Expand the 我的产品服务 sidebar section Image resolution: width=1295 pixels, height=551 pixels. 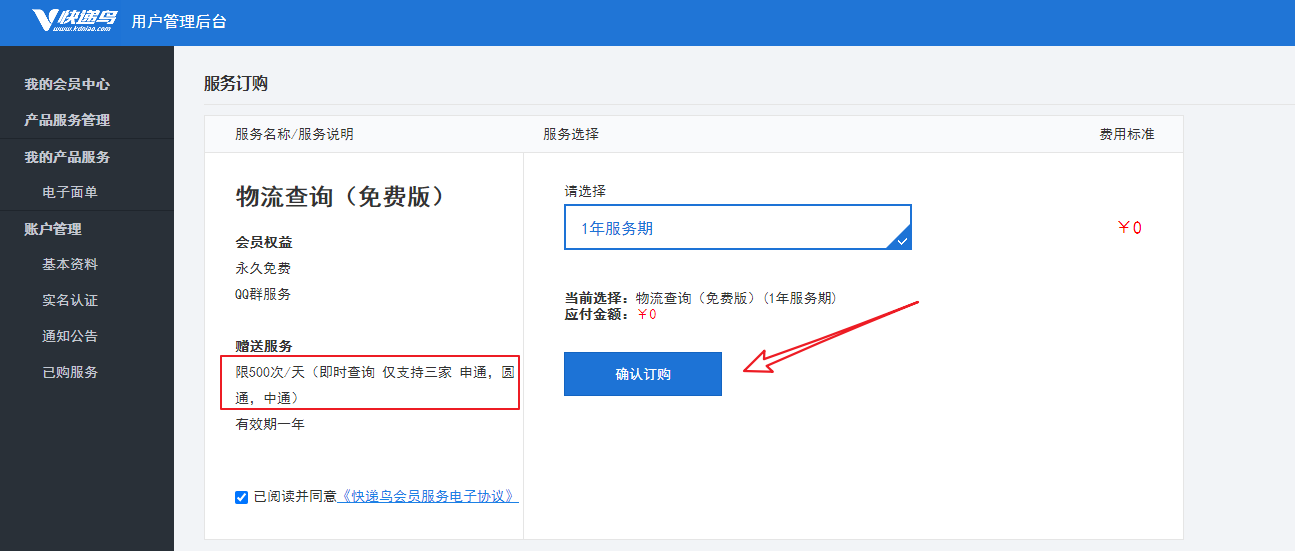click(x=67, y=157)
